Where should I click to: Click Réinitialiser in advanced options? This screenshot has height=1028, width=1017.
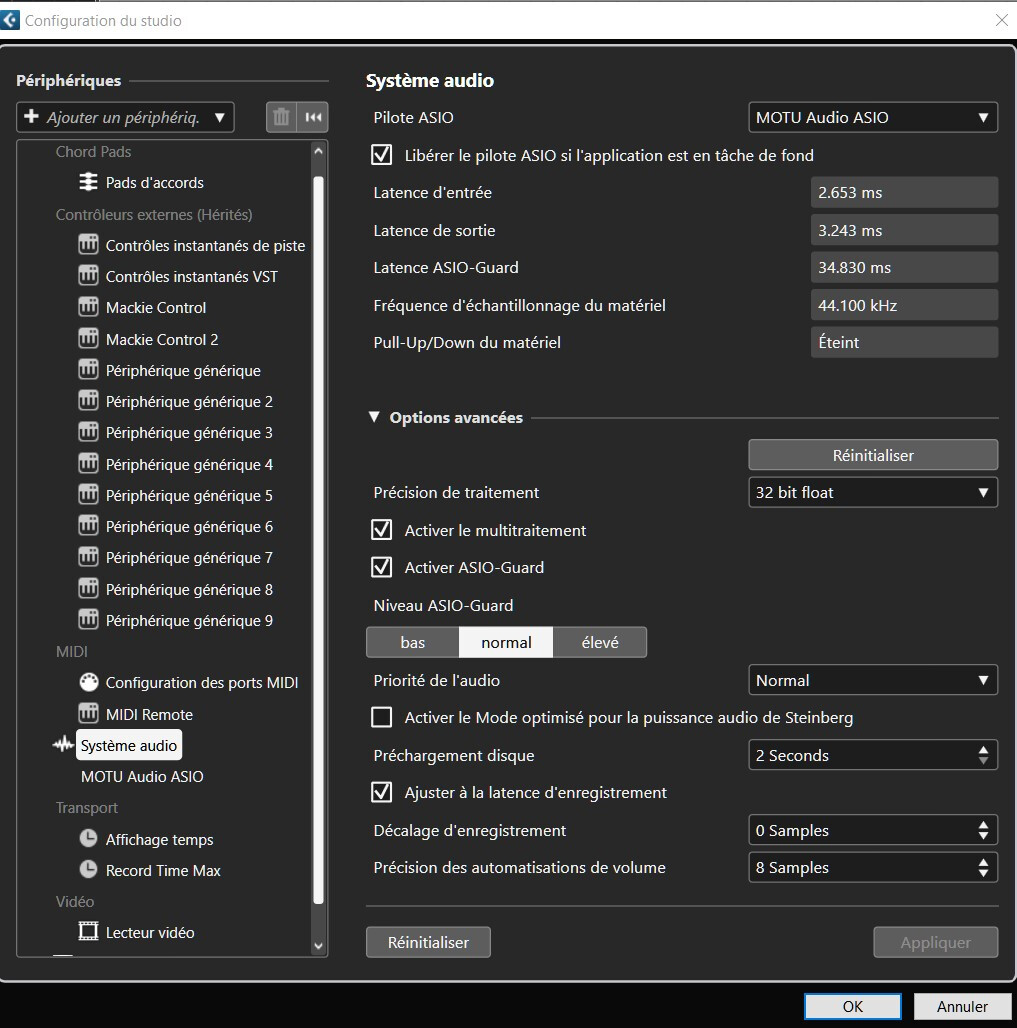pyautogui.click(x=873, y=455)
